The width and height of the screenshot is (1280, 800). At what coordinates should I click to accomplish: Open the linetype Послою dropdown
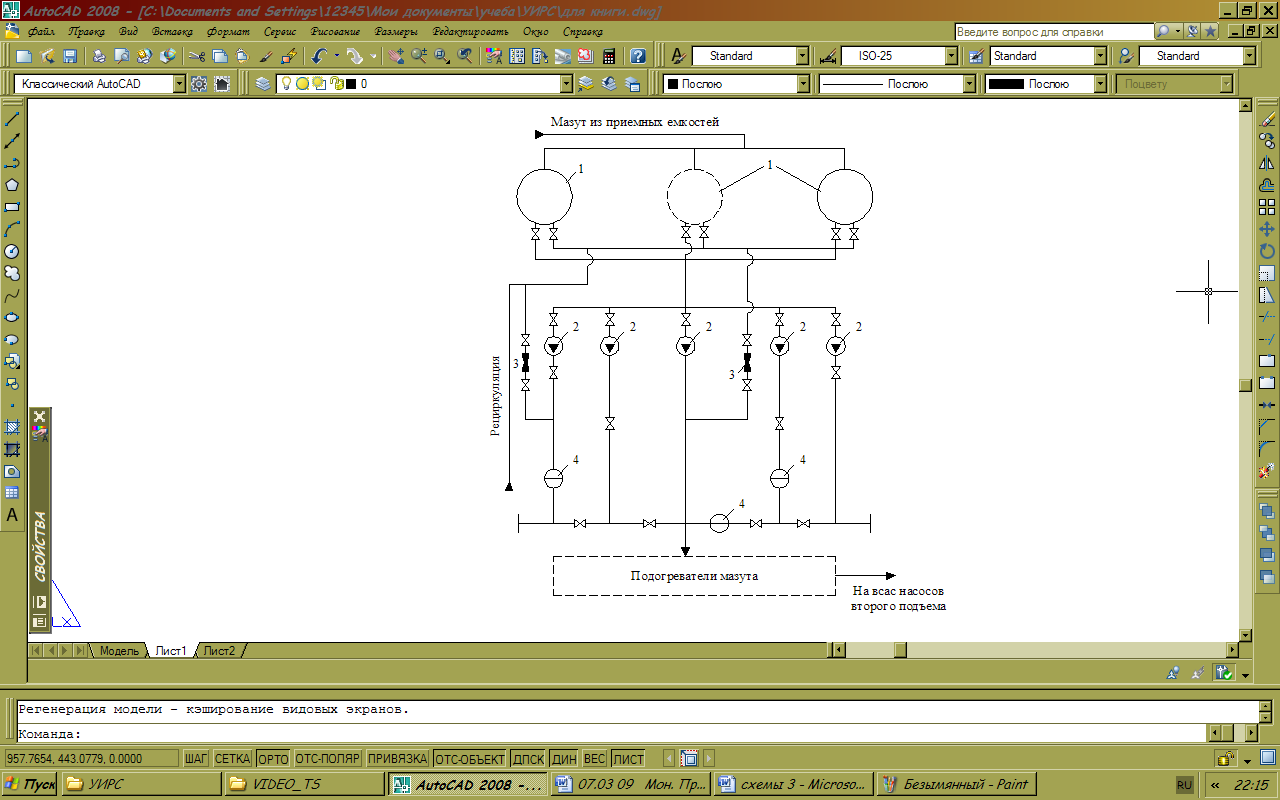969,84
